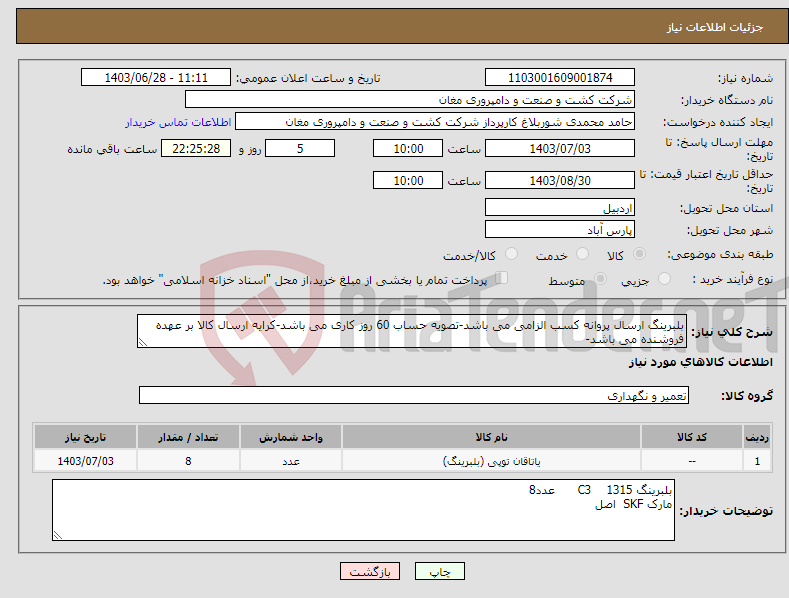Click the general need description text area

tap(412, 331)
